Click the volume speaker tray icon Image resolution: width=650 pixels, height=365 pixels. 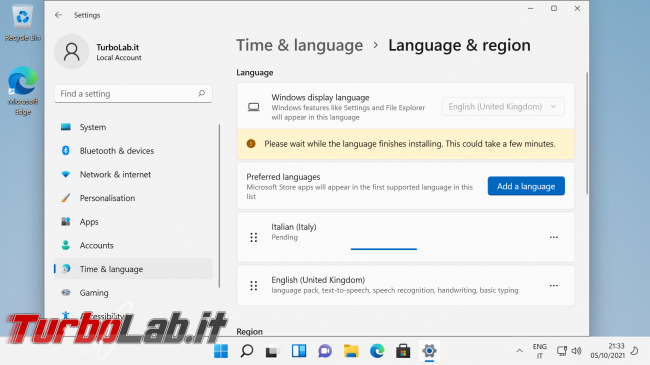(577, 351)
